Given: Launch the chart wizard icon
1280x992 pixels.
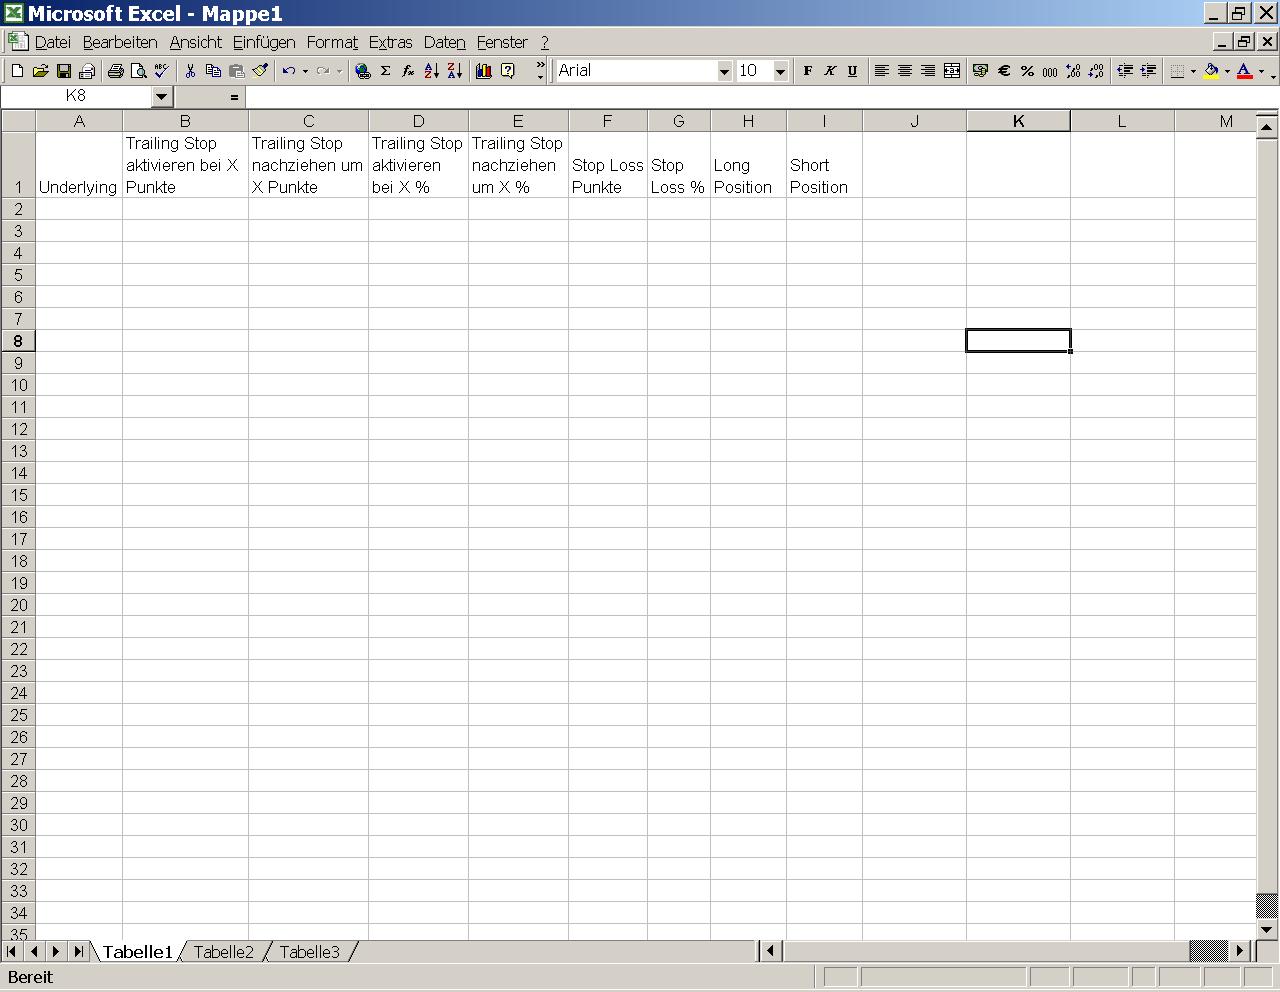Looking at the screenshot, I should click(484, 71).
